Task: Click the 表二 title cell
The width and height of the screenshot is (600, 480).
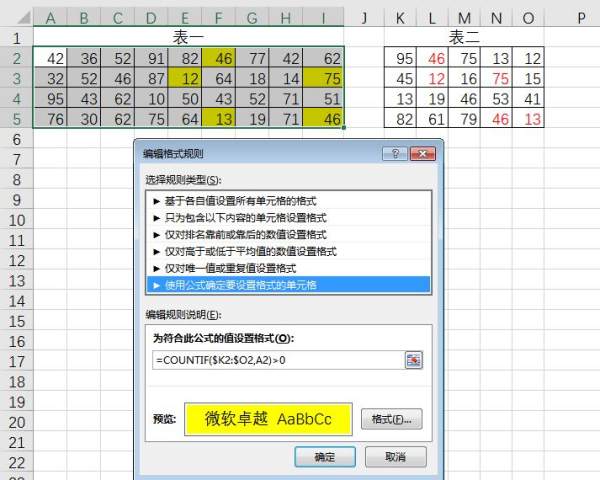Action: pyautogui.click(x=465, y=37)
